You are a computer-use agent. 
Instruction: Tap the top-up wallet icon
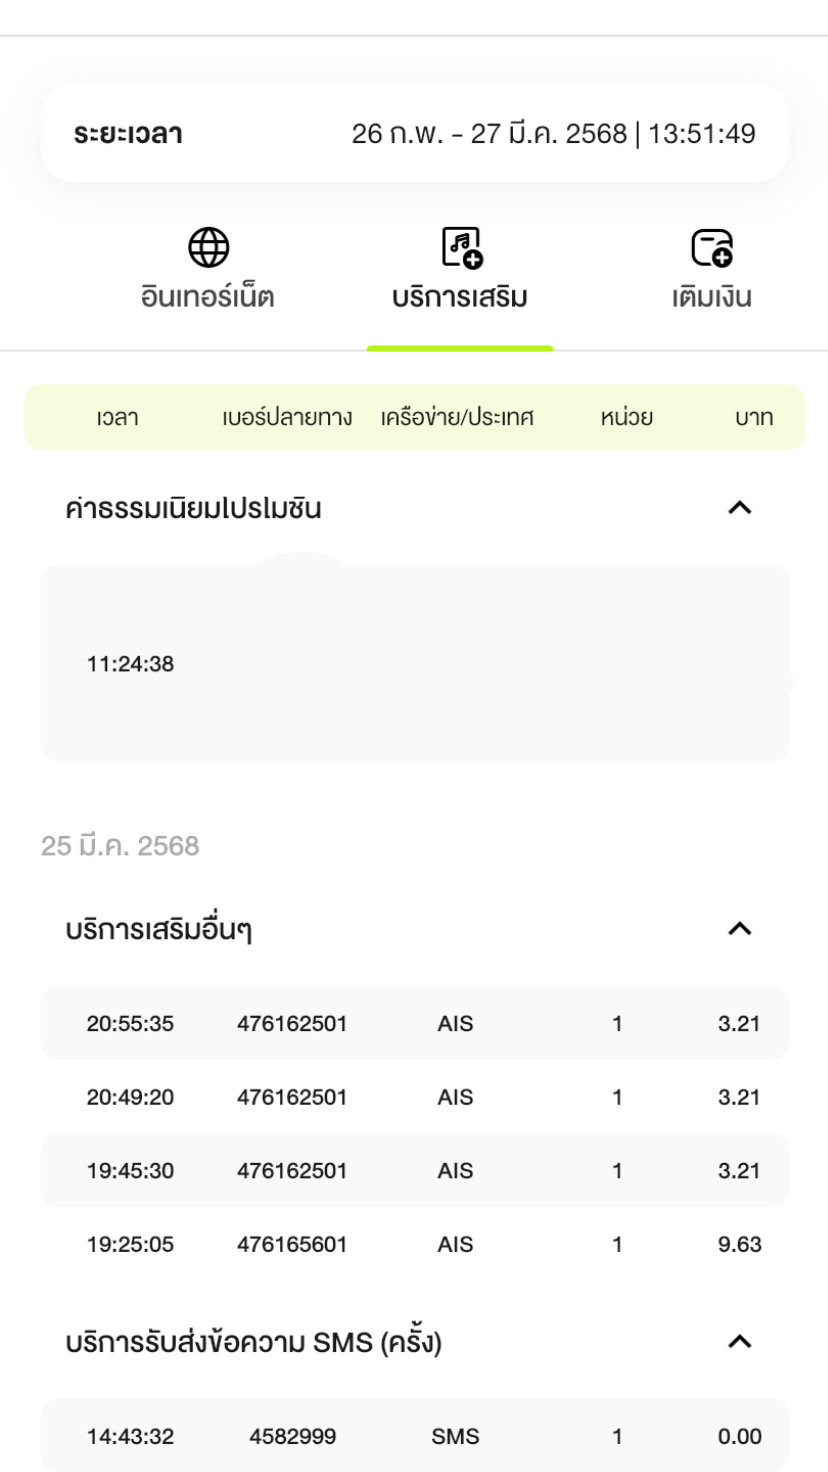712,247
